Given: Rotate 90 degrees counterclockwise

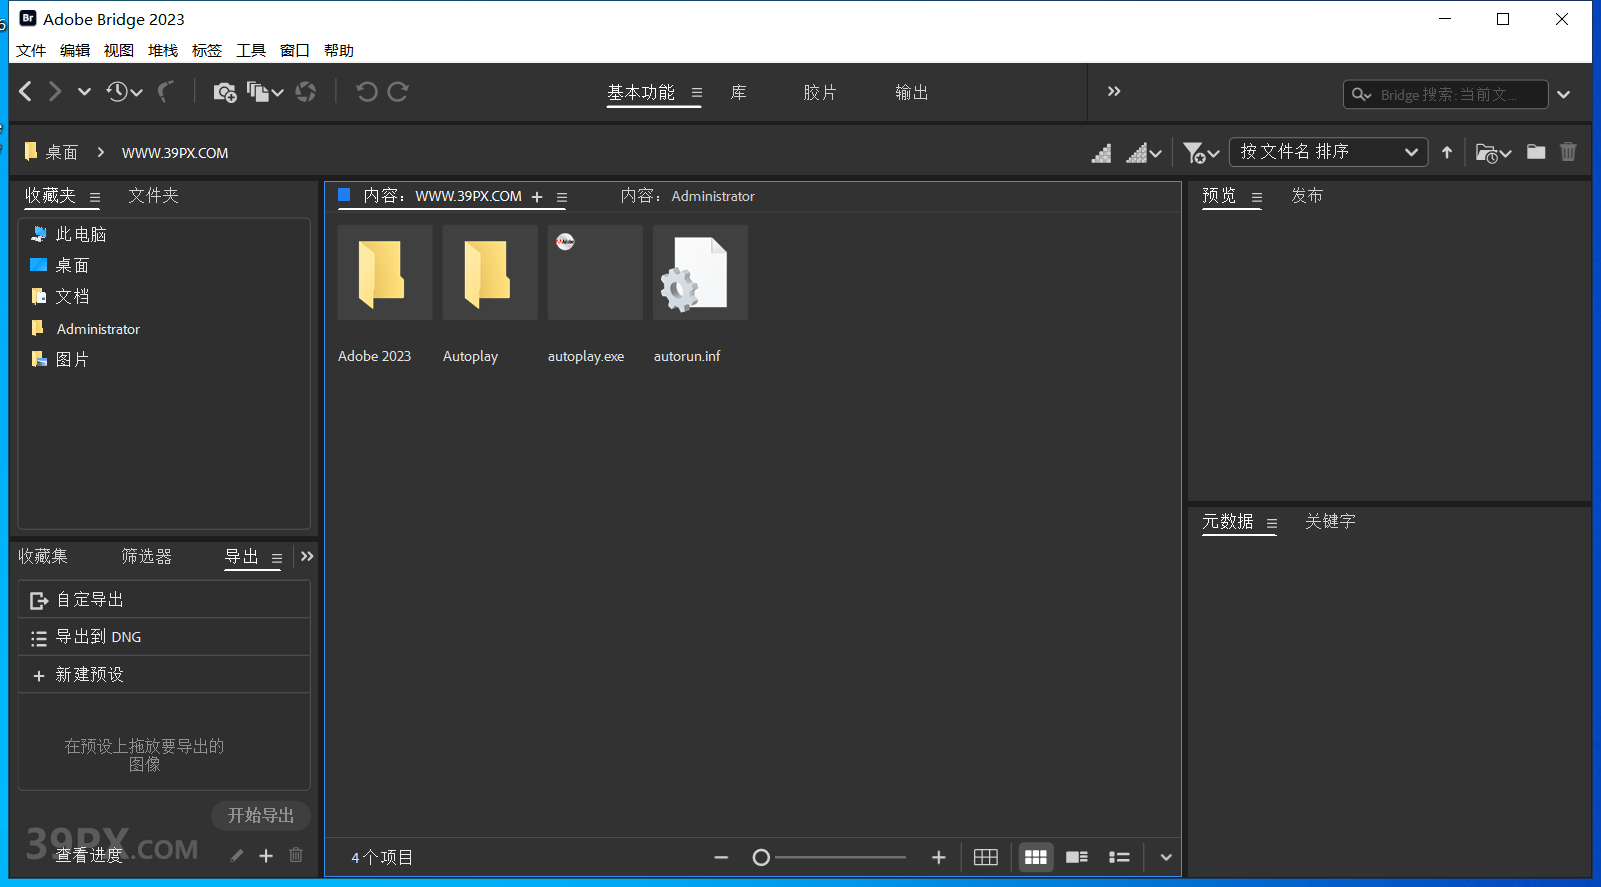Looking at the screenshot, I should 367,92.
